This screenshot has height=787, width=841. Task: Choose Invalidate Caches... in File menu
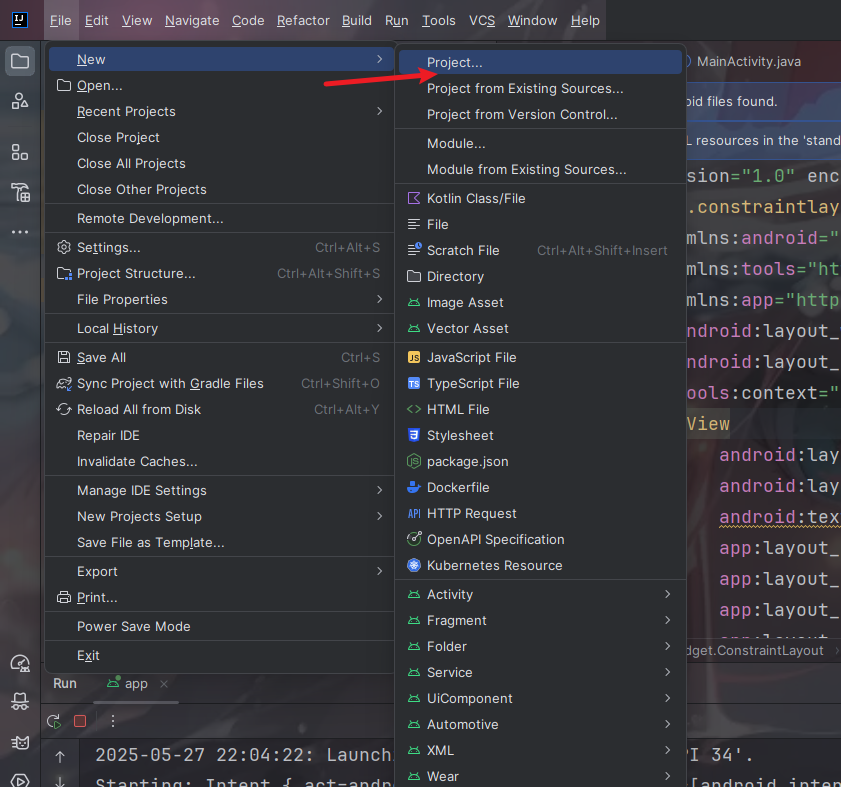coord(220,461)
